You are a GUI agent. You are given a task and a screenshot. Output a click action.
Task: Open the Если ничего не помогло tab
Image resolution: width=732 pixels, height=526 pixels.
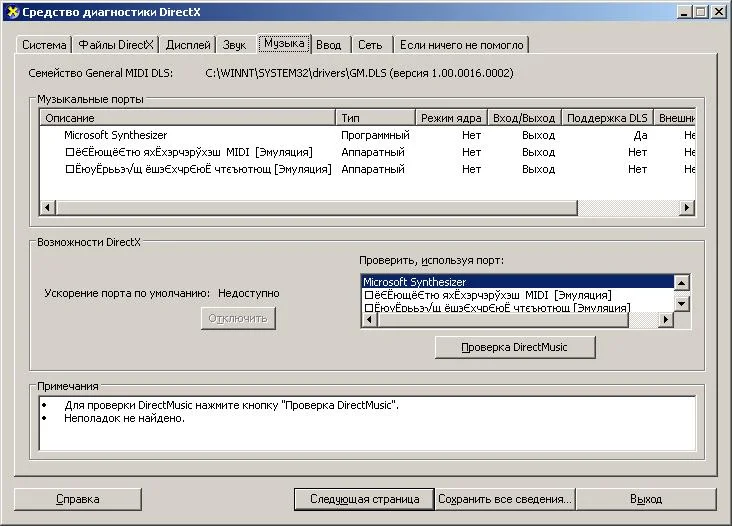(x=460, y=45)
